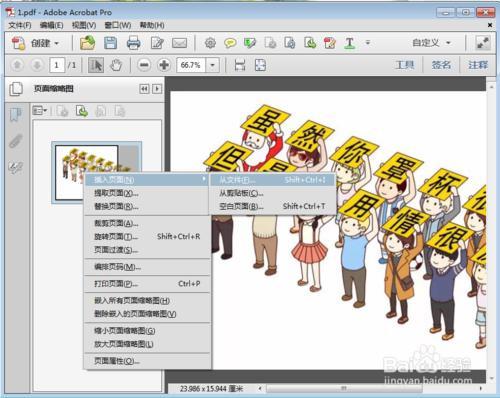Click the horizontal scrollbar thumb
The image size is (500, 398).
(344, 388)
